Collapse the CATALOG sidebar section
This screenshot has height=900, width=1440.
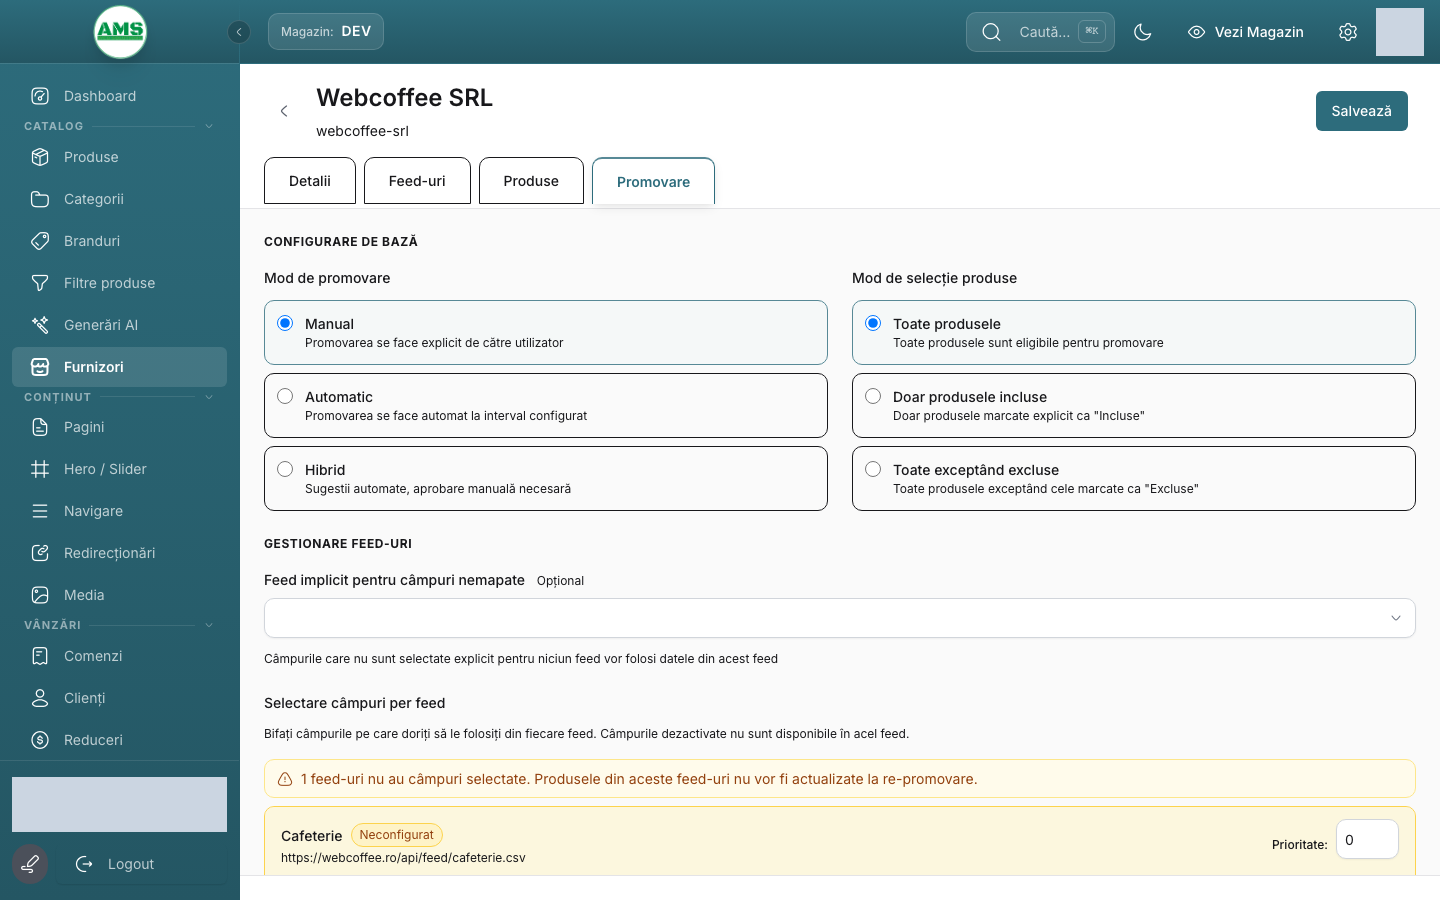(209, 126)
